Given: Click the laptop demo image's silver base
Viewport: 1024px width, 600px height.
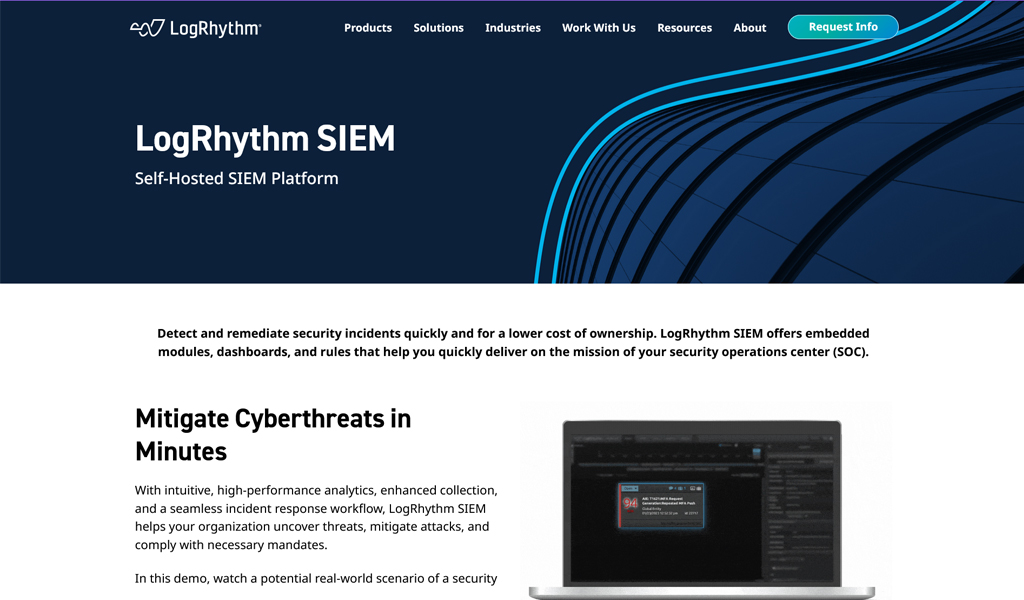Looking at the screenshot, I should pos(700,592).
